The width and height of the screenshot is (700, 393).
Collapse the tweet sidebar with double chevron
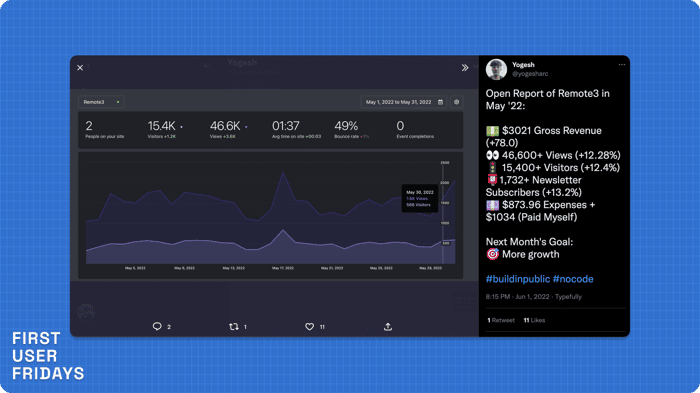pos(465,68)
